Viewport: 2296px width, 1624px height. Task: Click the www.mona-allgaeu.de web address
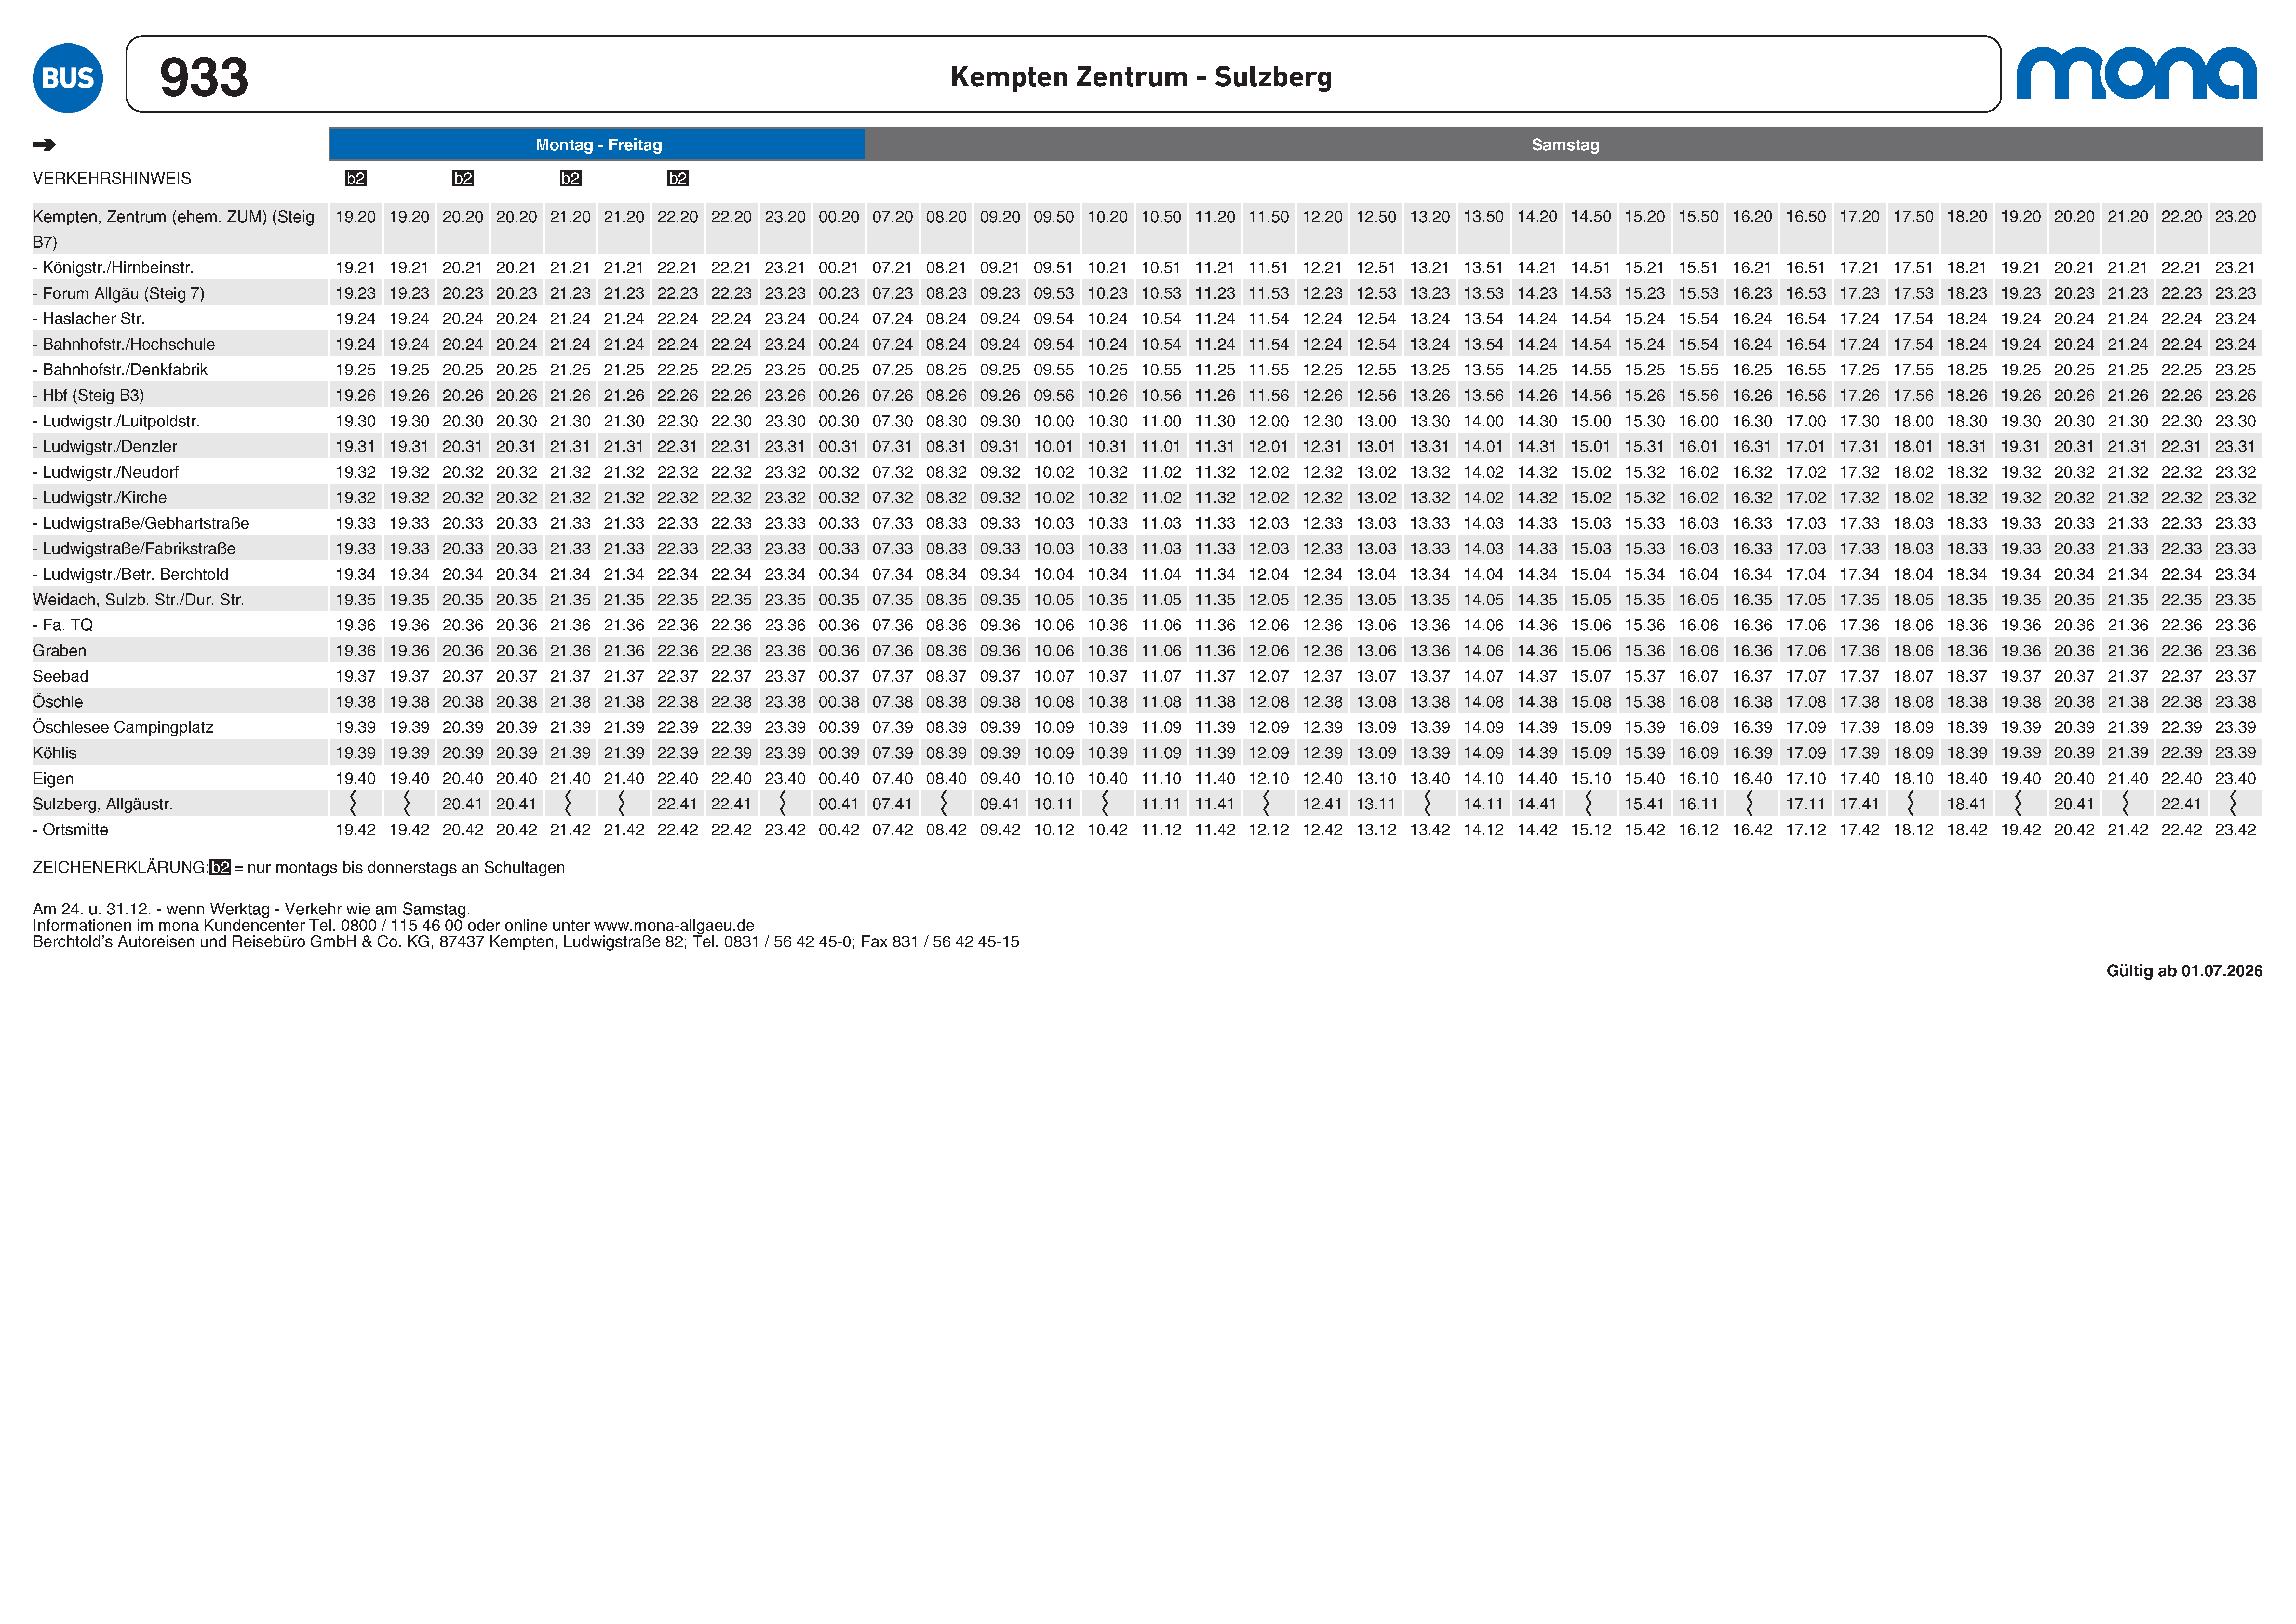coord(674,926)
